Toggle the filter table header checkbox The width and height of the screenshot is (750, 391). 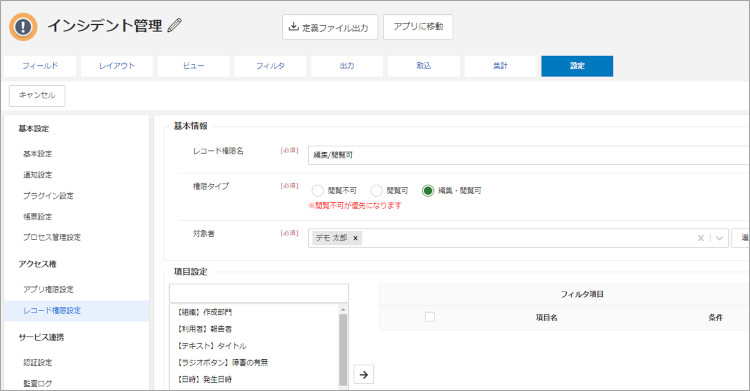coord(430,317)
